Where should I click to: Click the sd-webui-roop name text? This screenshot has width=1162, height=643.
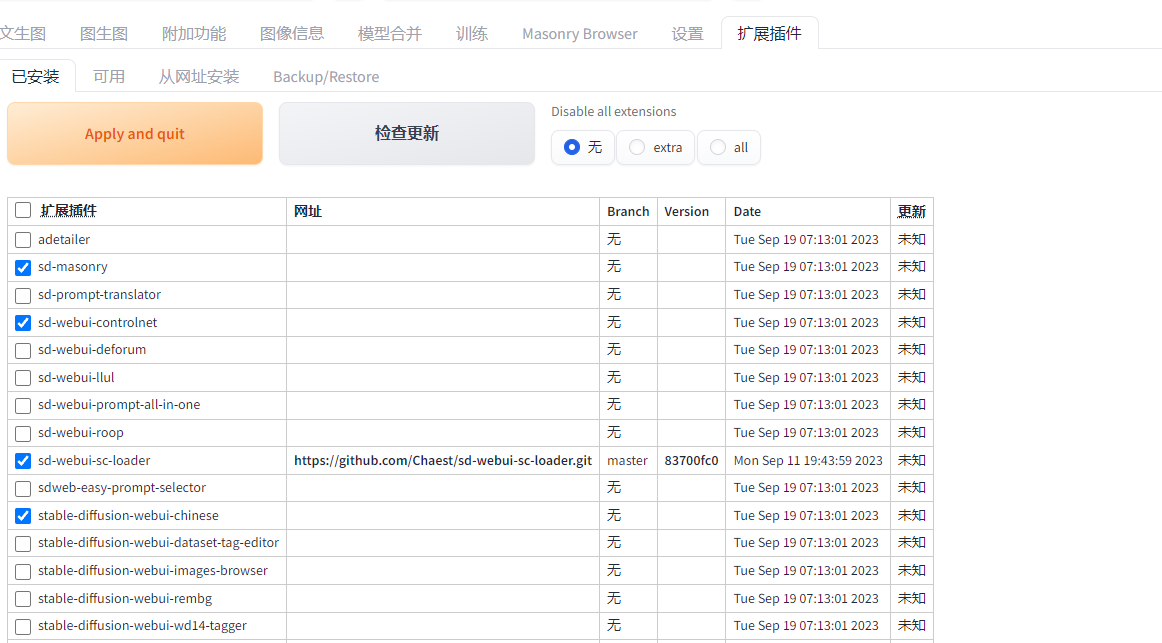pyautogui.click(x=81, y=432)
